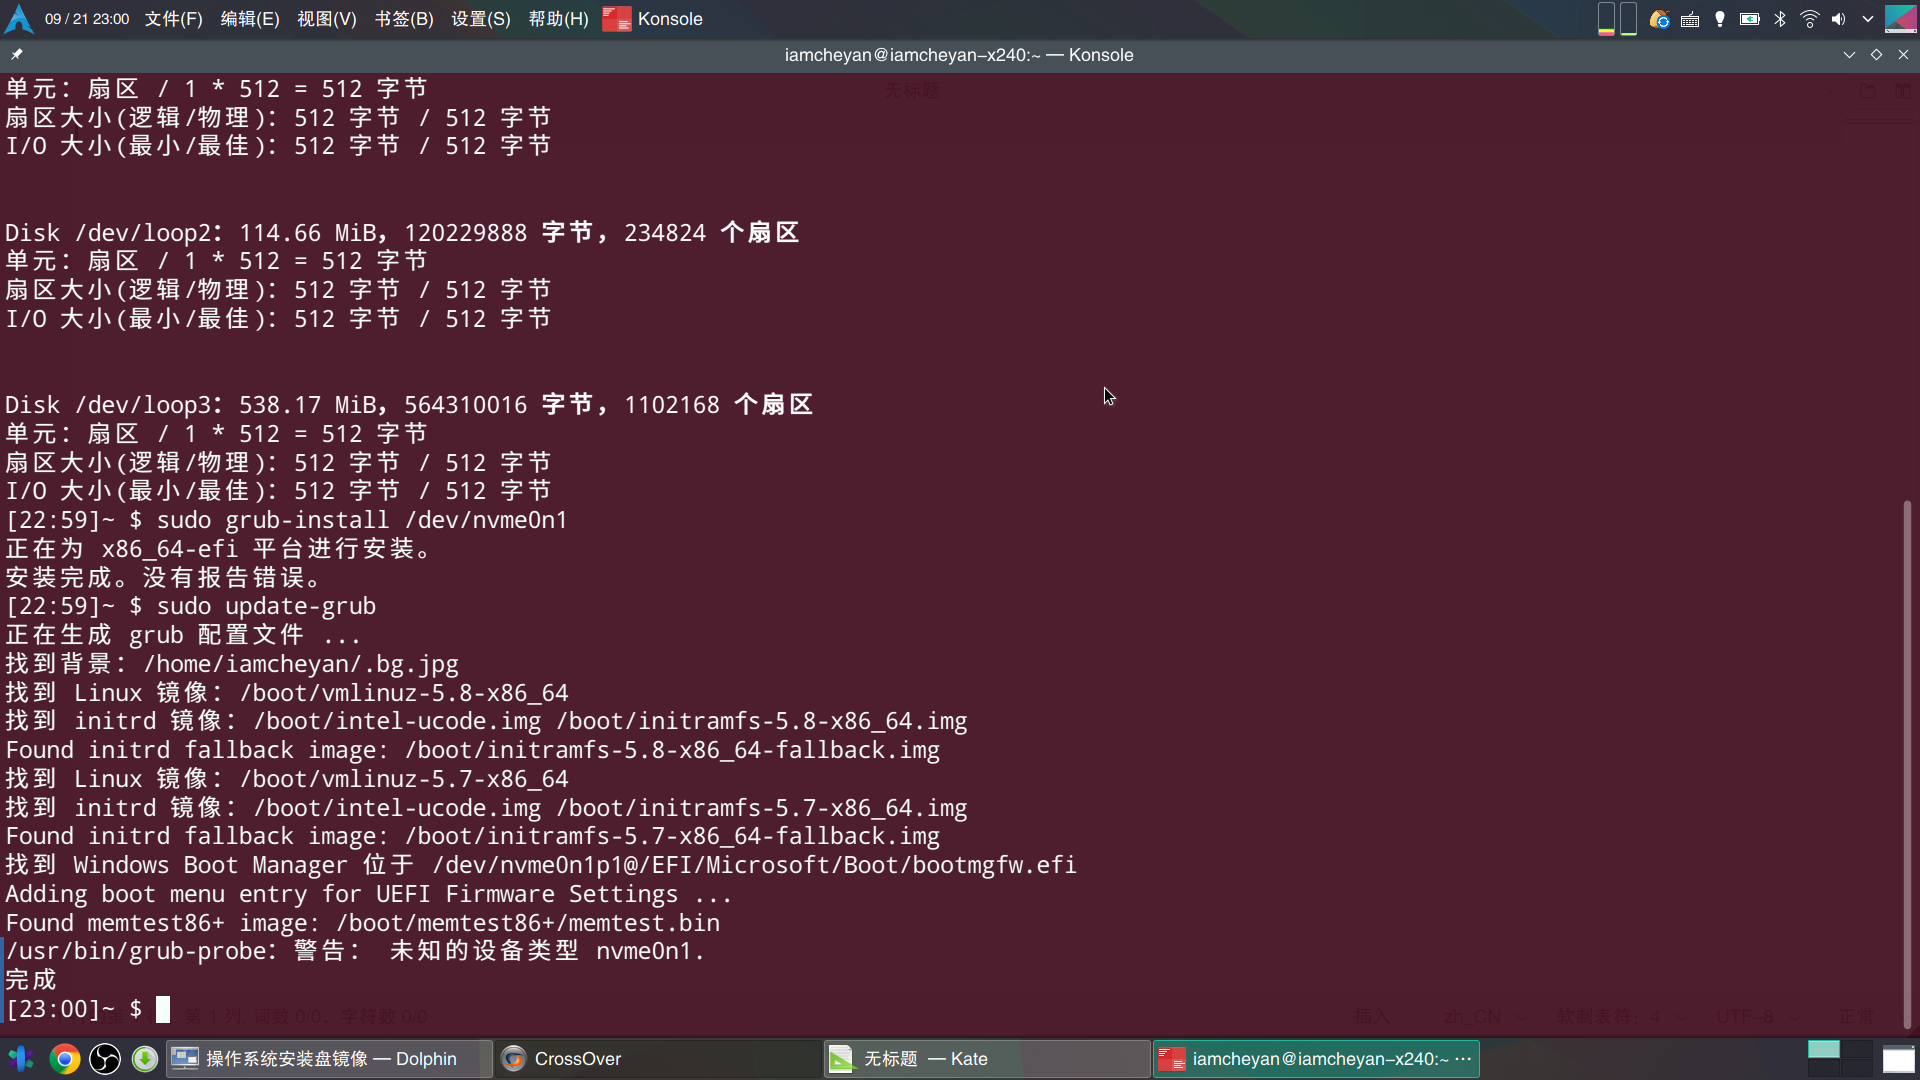The width and height of the screenshot is (1920, 1080).
Task: Click the Bluetooth icon in the system tray
Action: pyautogui.click(x=1780, y=19)
